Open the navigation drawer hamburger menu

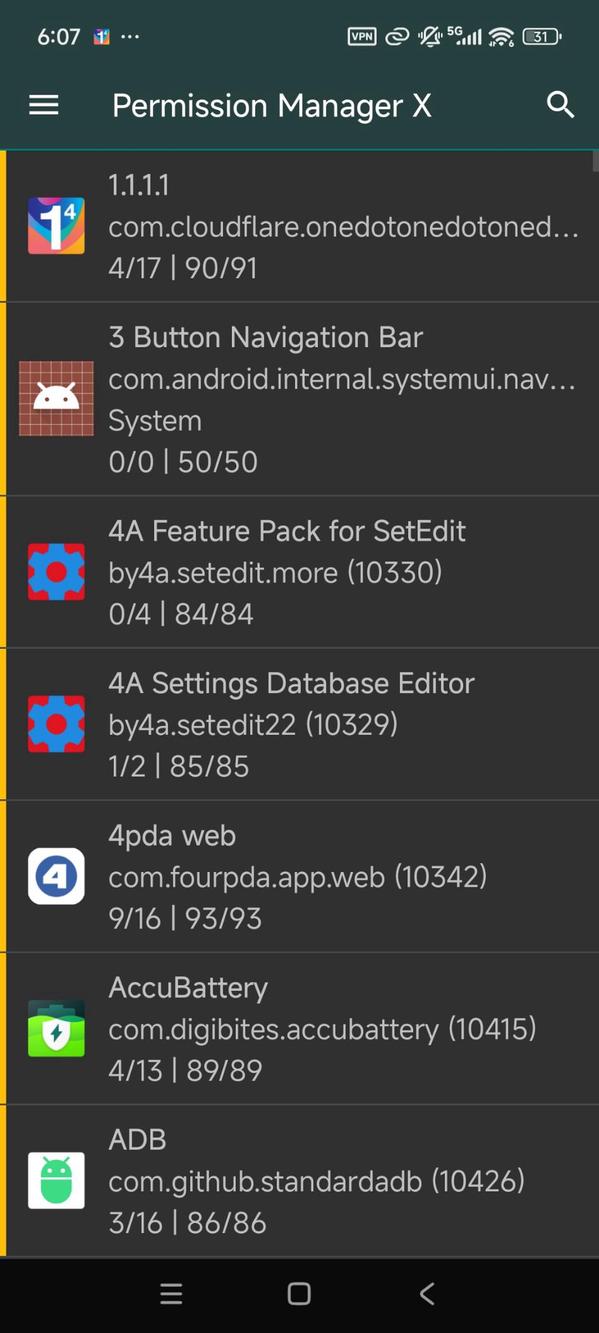pyautogui.click(x=44, y=105)
